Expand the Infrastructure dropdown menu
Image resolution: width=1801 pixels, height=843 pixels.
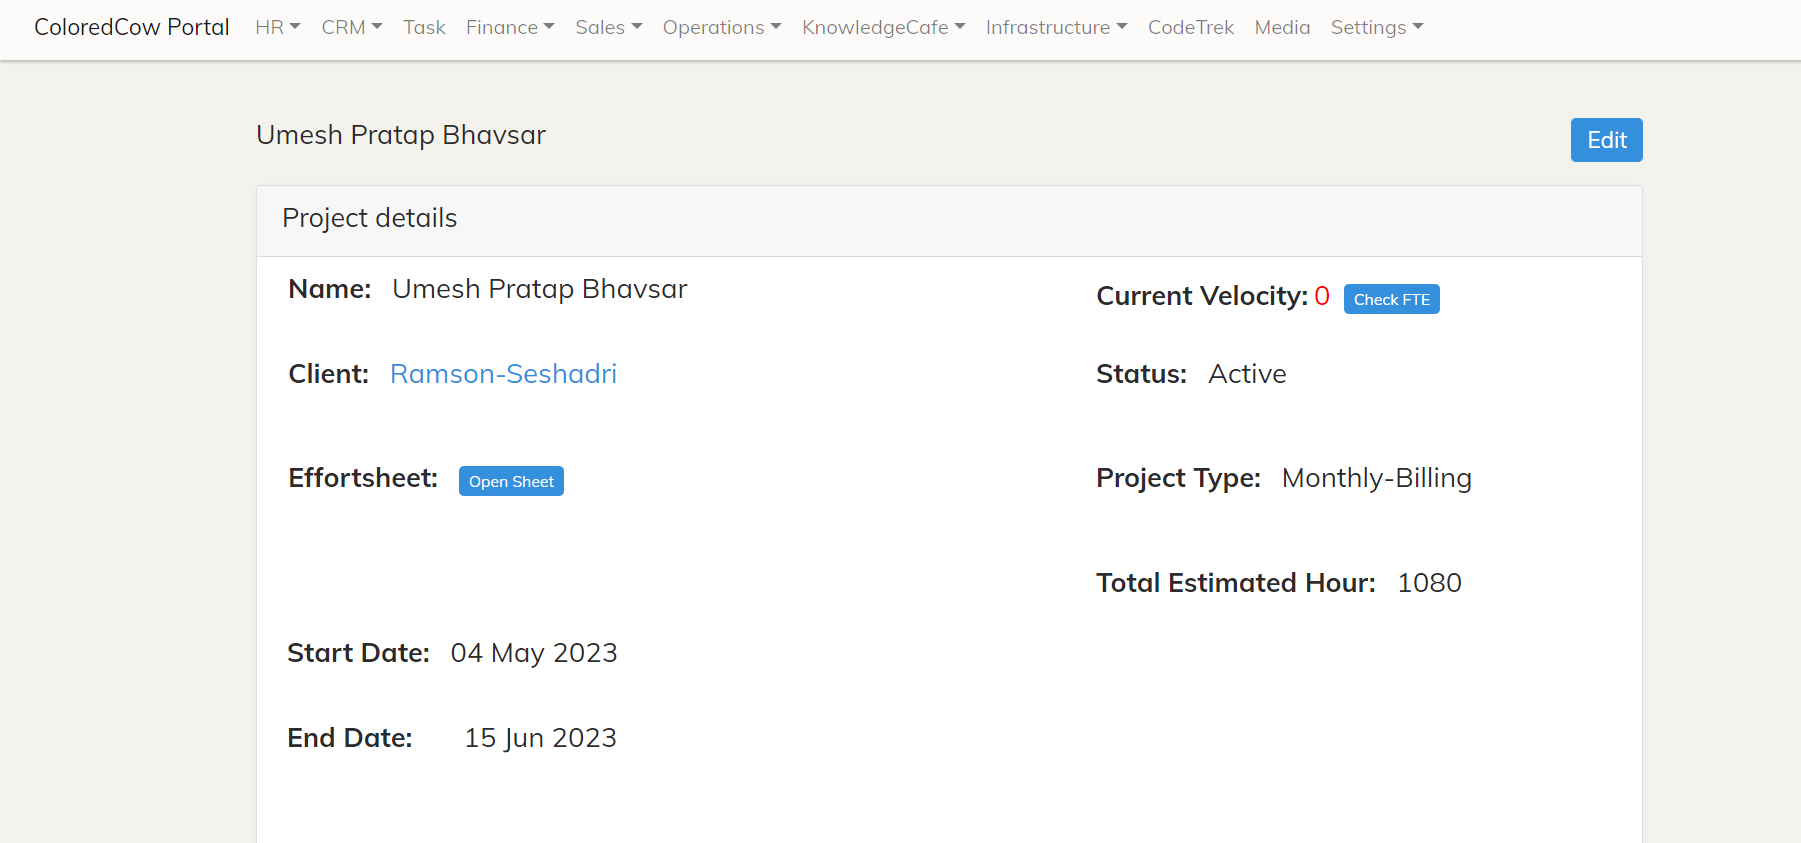coord(1056,27)
